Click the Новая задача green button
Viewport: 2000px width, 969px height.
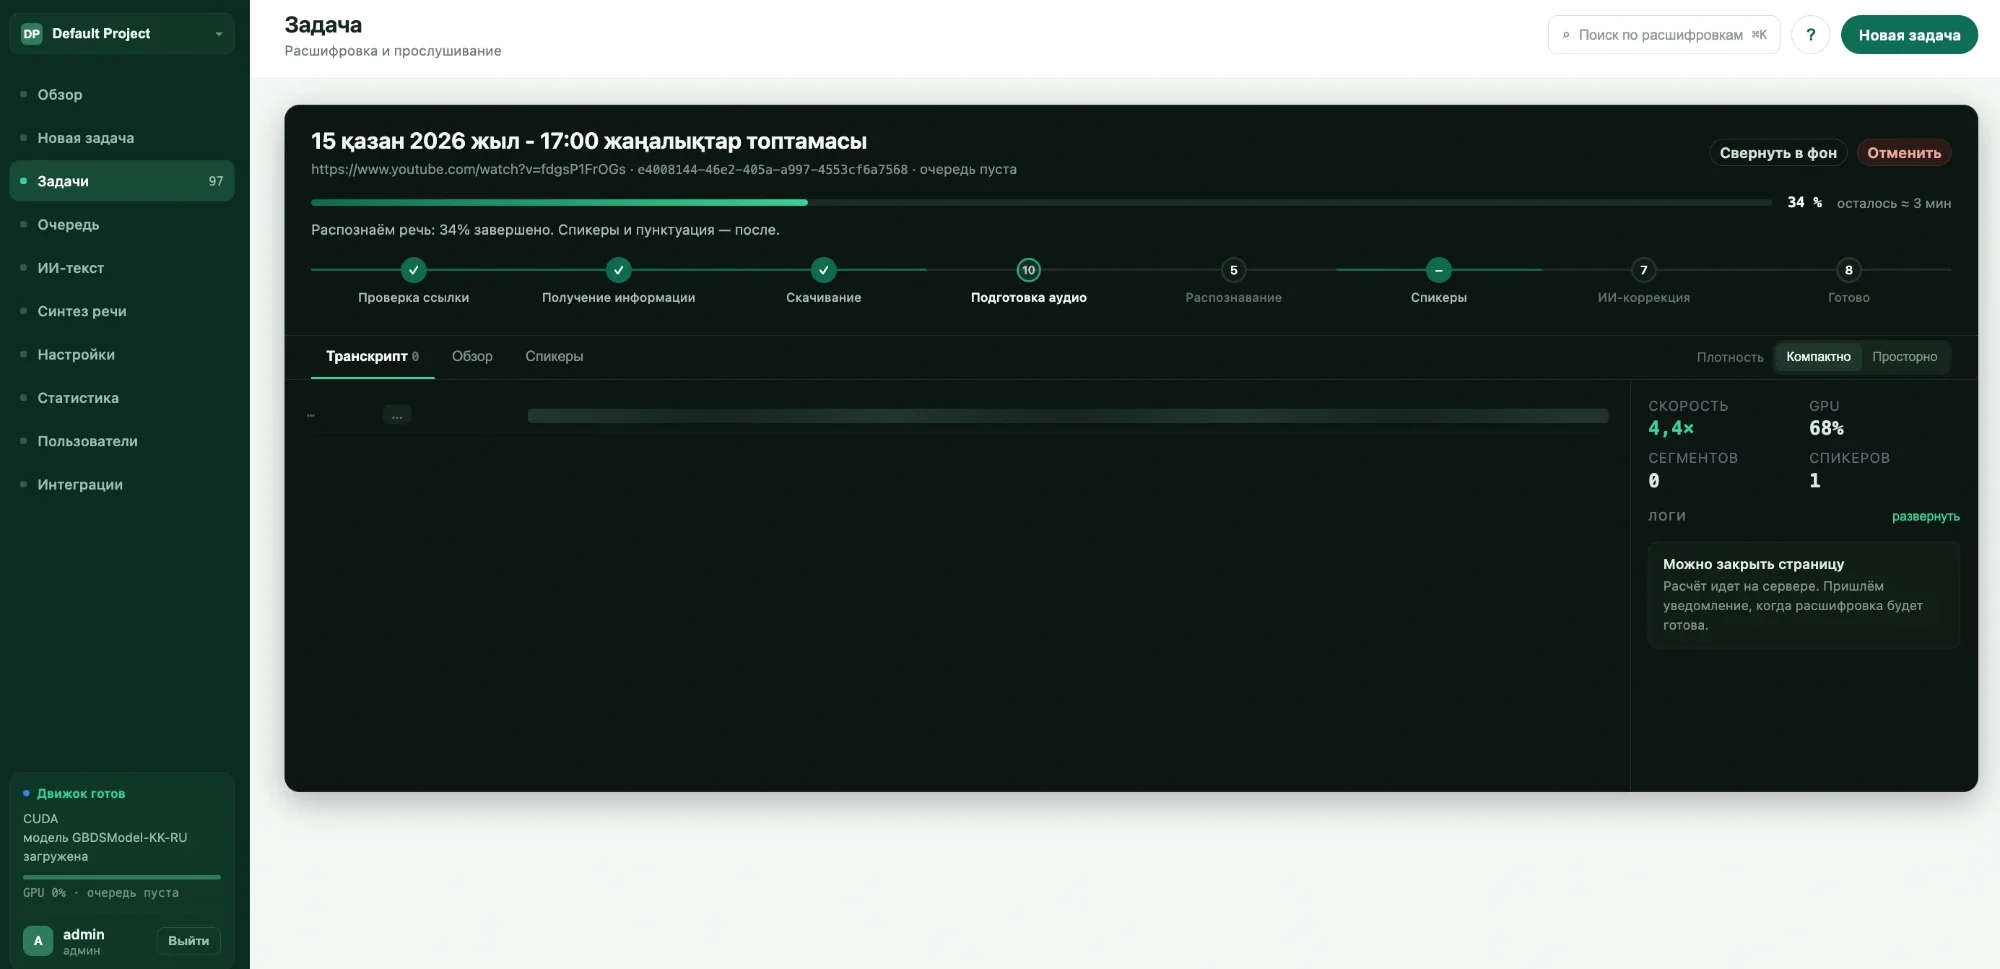pos(1909,35)
